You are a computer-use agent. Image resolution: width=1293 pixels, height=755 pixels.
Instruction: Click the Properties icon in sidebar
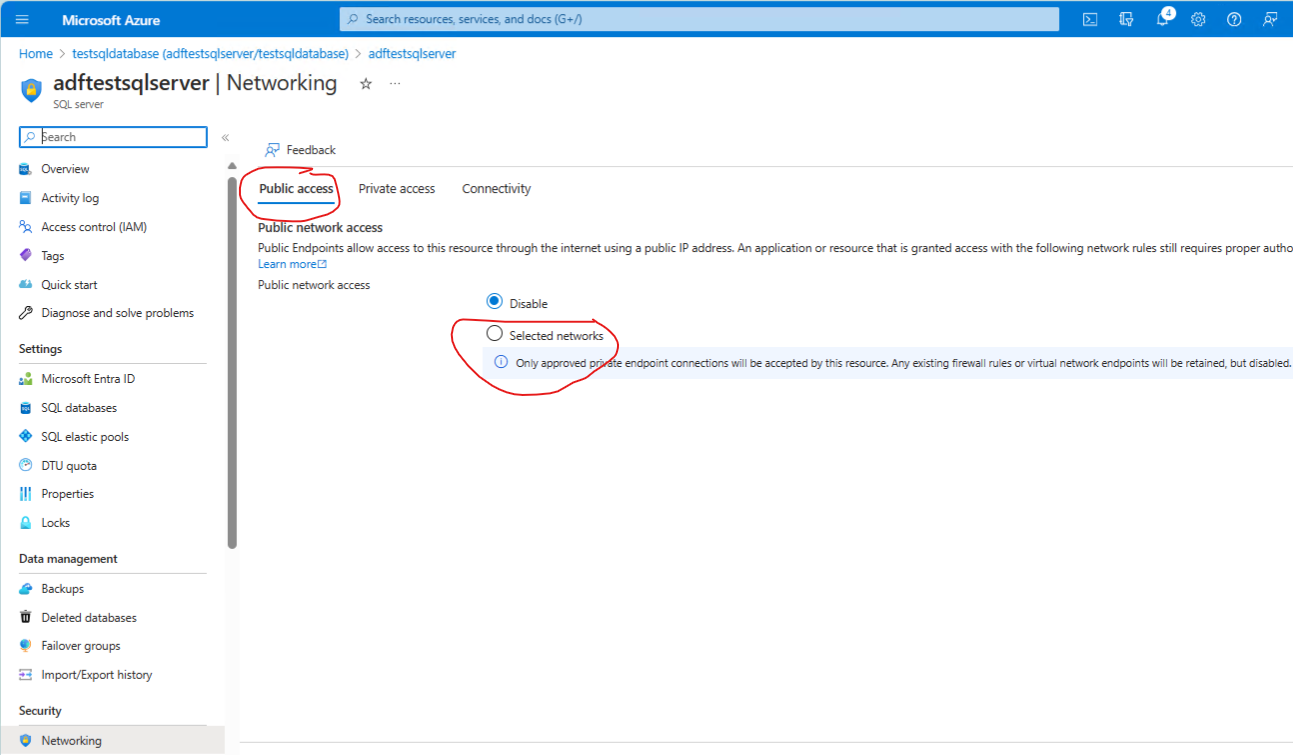26,494
